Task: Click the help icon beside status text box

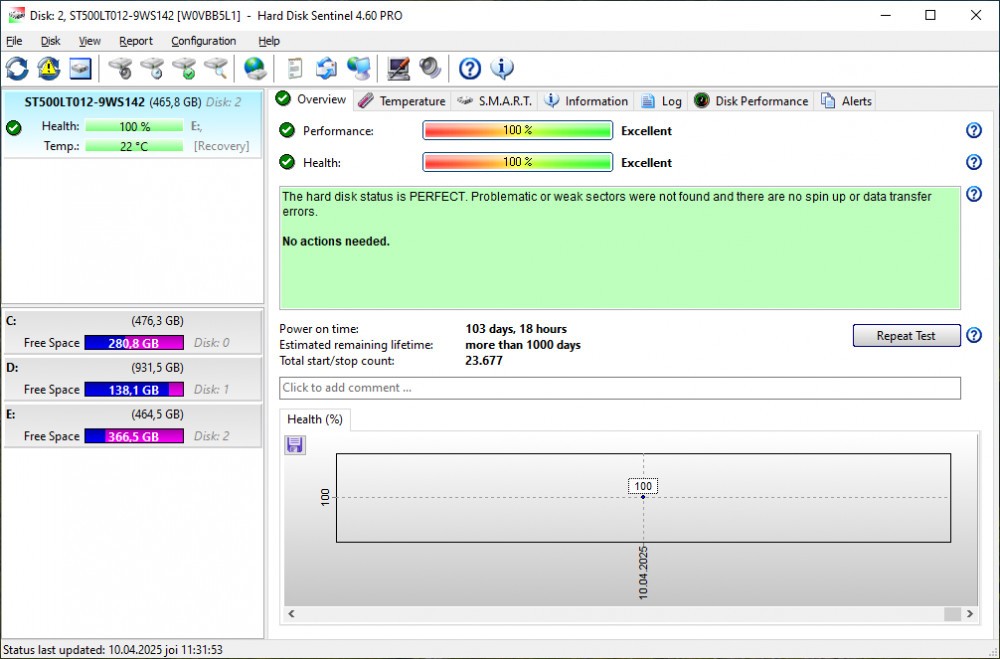Action: [x=973, y=194]
